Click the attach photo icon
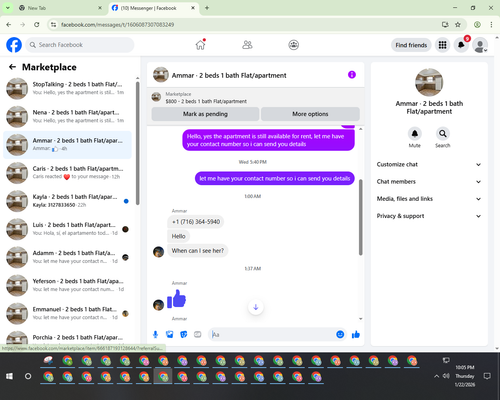Viewport: 500px width, 400px height. click(170, 334)
